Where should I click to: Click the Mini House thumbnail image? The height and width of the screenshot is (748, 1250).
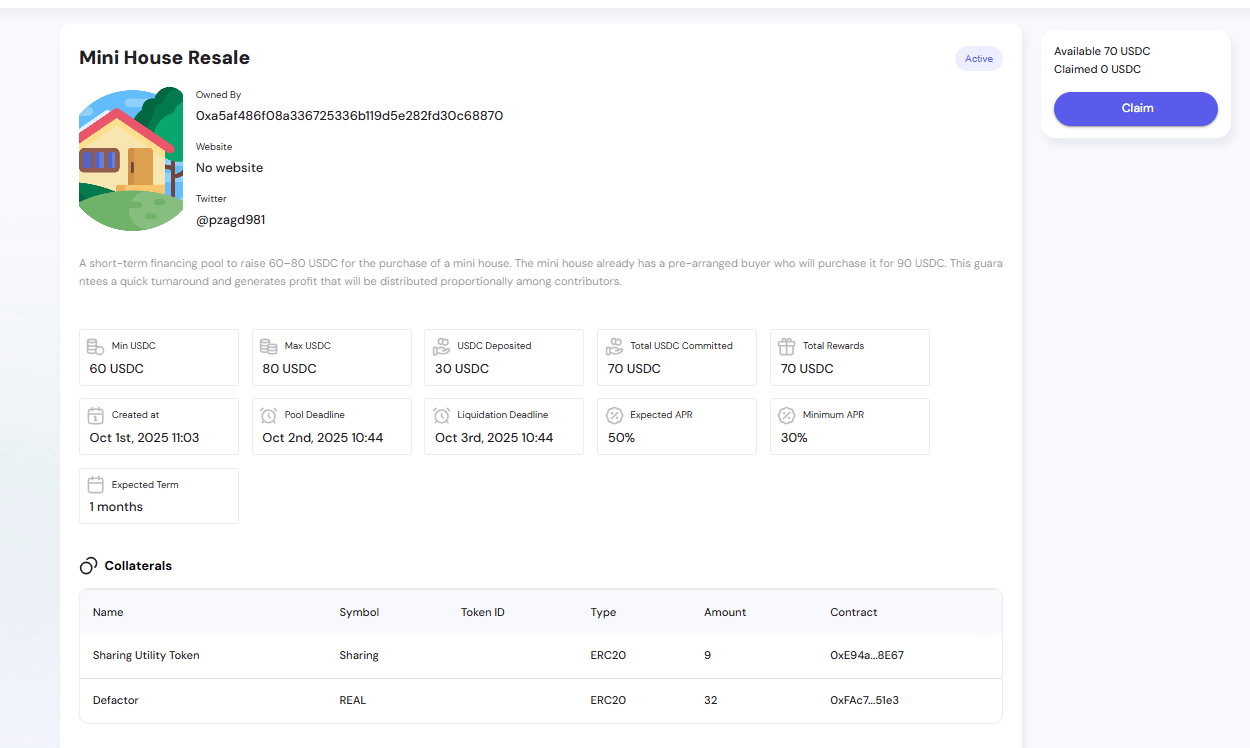click(131, 160)
